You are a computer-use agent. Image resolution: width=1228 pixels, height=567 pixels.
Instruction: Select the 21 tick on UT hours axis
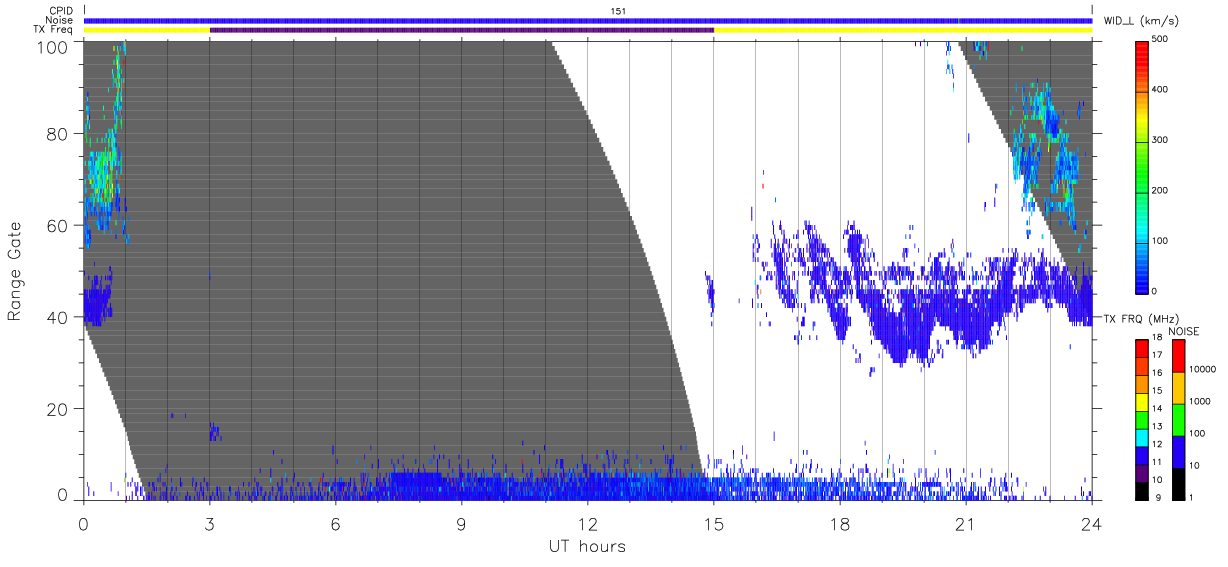coord(965,524)
